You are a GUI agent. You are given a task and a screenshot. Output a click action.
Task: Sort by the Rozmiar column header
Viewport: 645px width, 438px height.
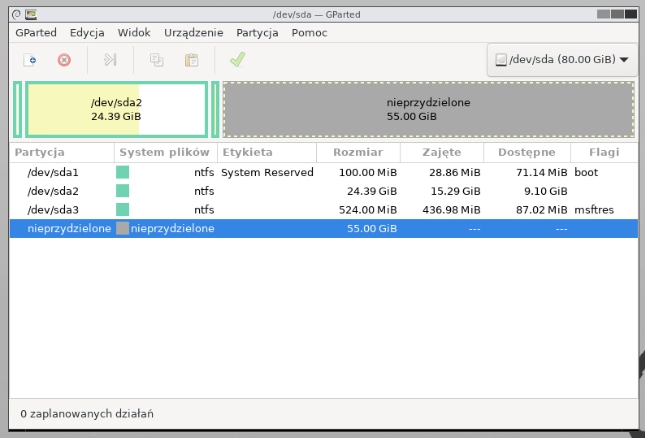coord(357,153)
